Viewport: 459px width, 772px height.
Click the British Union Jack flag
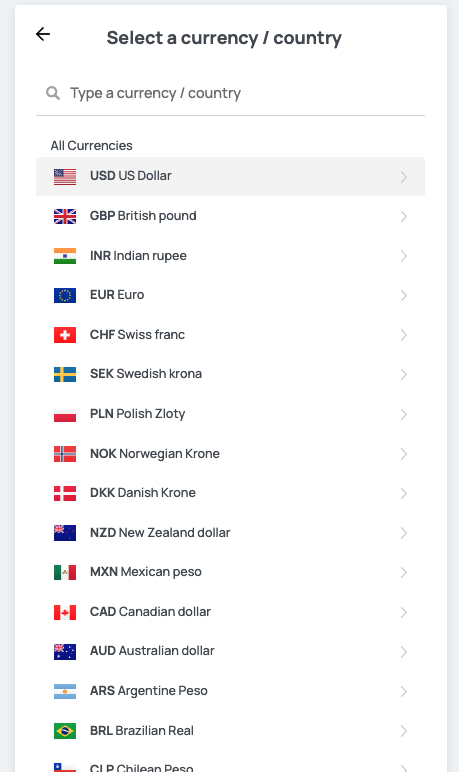pos(65,216)
